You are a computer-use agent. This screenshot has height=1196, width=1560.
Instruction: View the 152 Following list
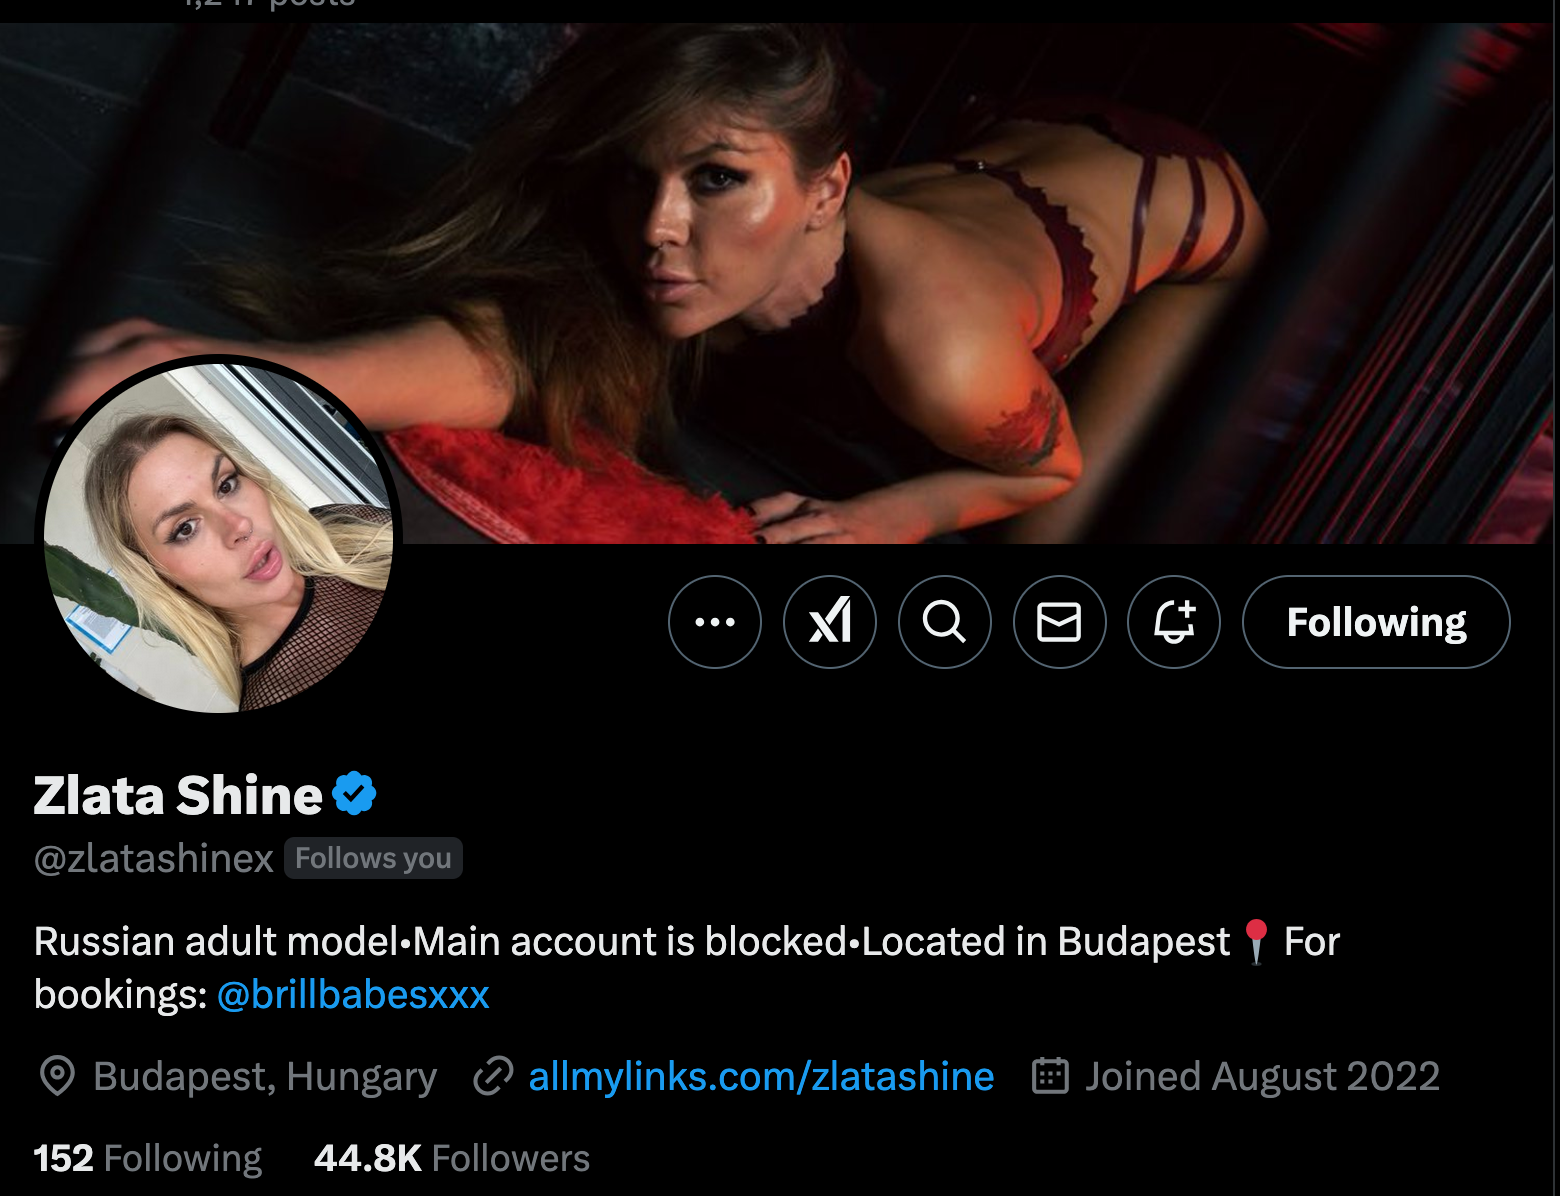[148, 1158]
